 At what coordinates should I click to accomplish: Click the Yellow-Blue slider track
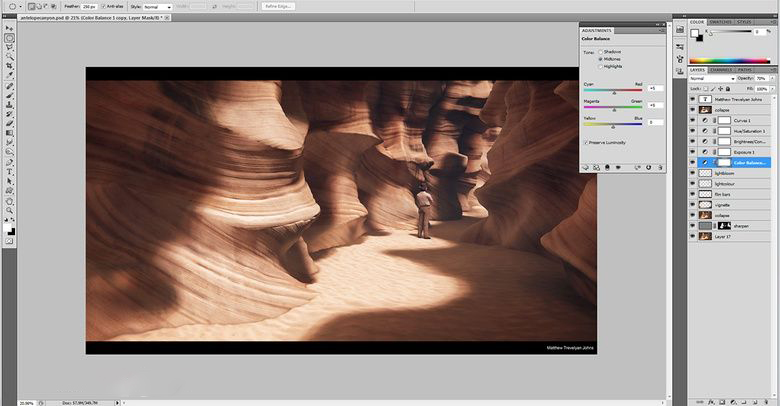[x=612, y=124]
